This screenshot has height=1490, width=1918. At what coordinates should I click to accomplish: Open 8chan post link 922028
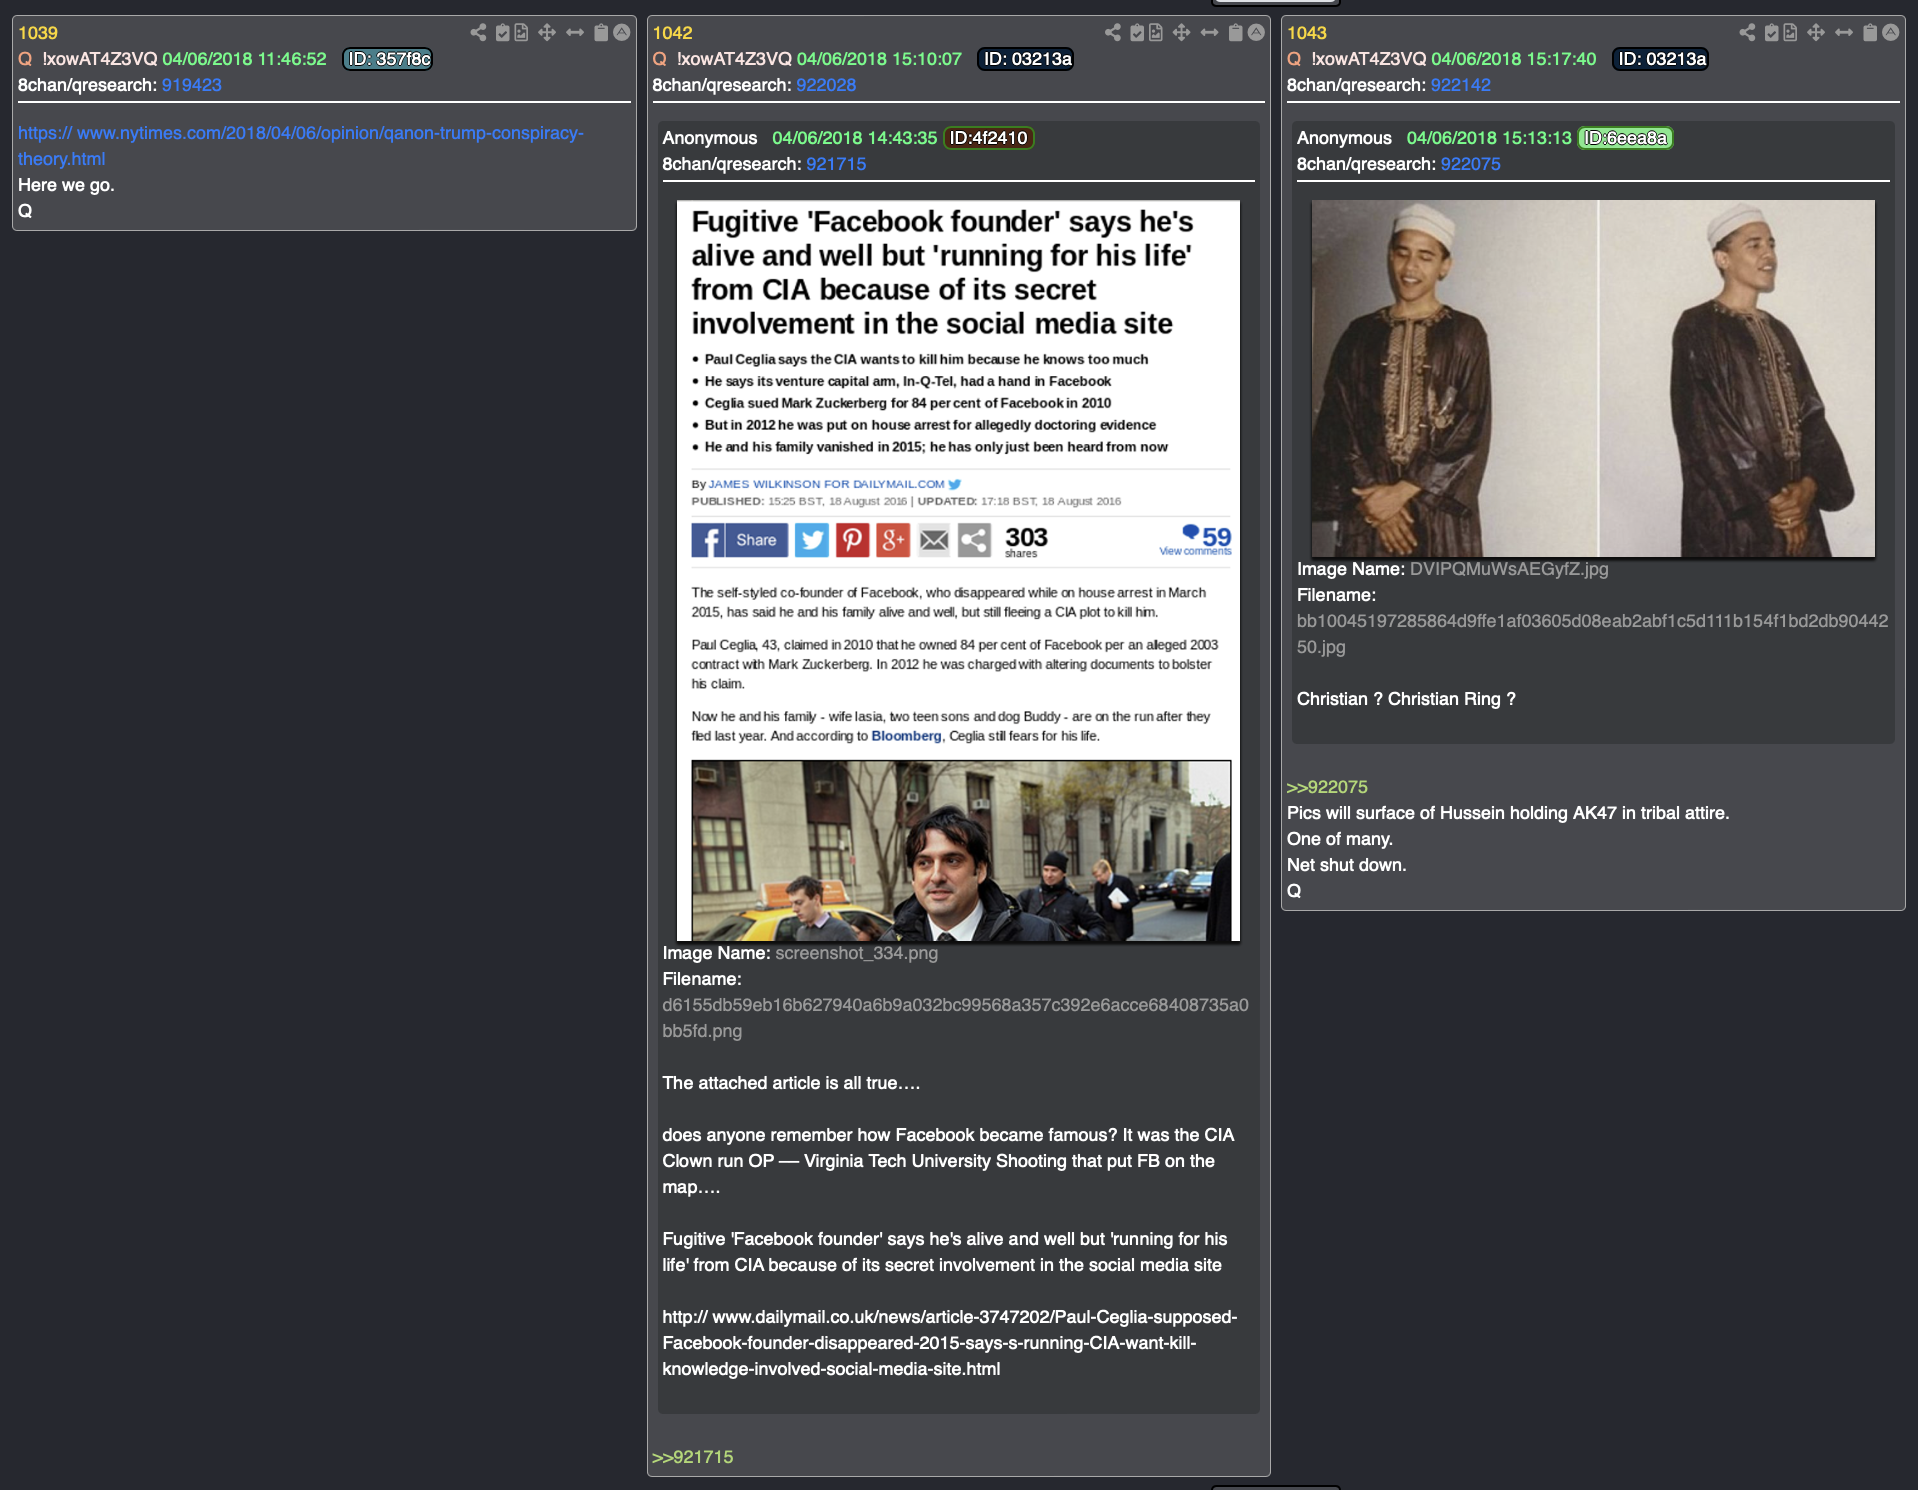826,85
